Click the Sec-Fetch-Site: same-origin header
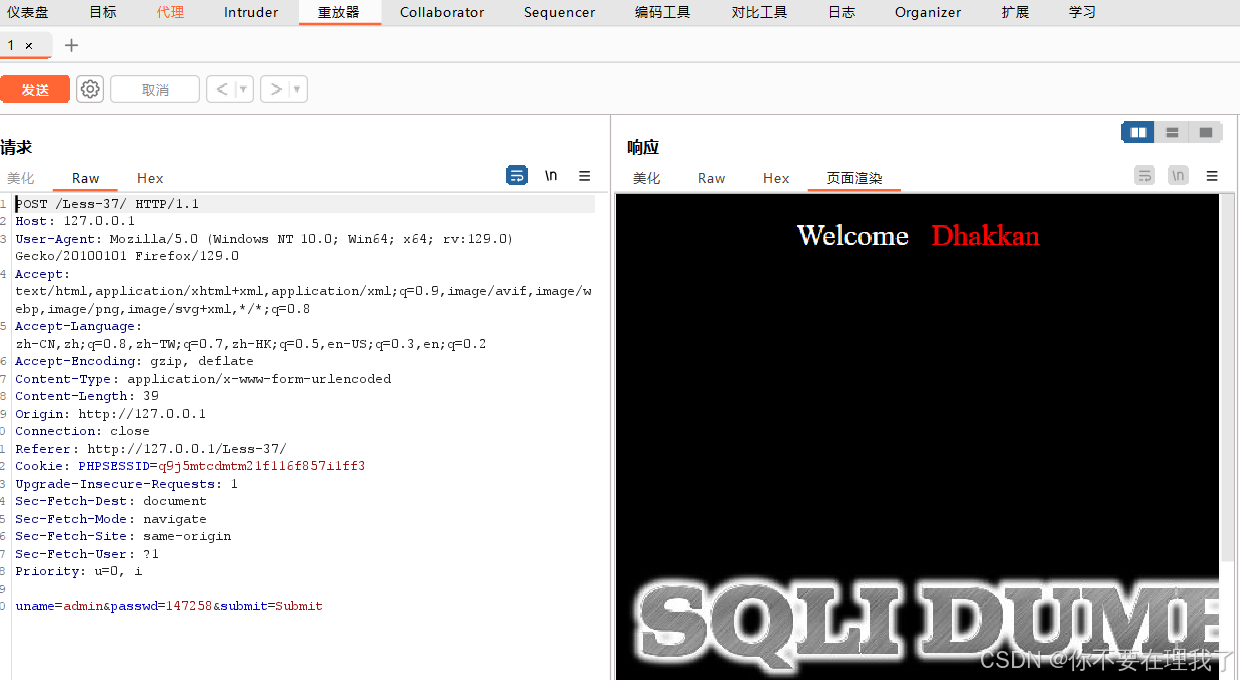The image size is (1240, 680). pos(123,536)
